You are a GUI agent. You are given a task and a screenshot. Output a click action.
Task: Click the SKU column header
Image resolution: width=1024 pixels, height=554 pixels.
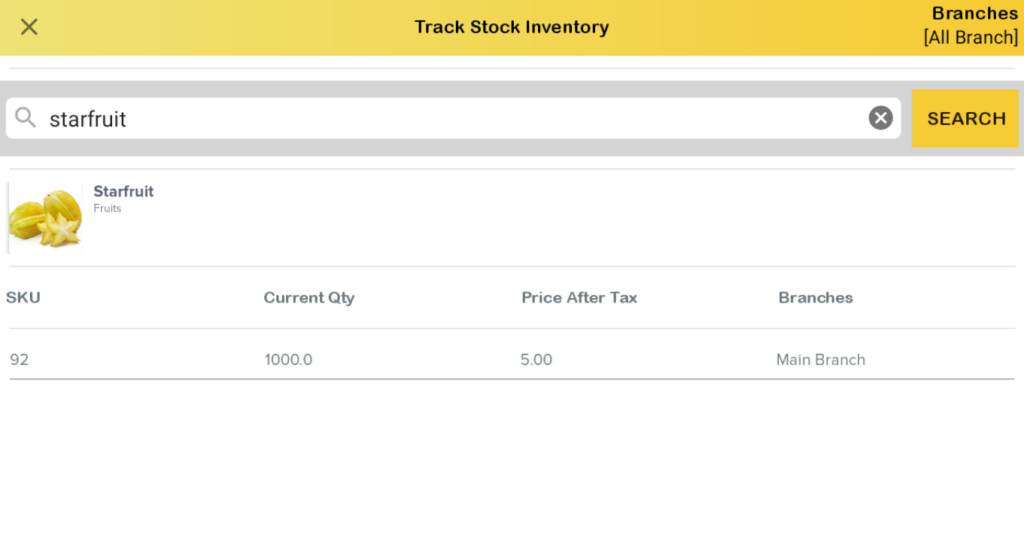pyautogui.click(x=23, y=297)
